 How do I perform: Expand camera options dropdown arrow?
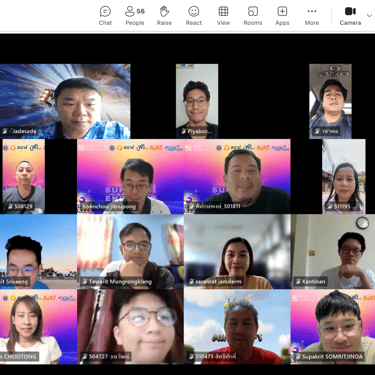click(369, 15)
